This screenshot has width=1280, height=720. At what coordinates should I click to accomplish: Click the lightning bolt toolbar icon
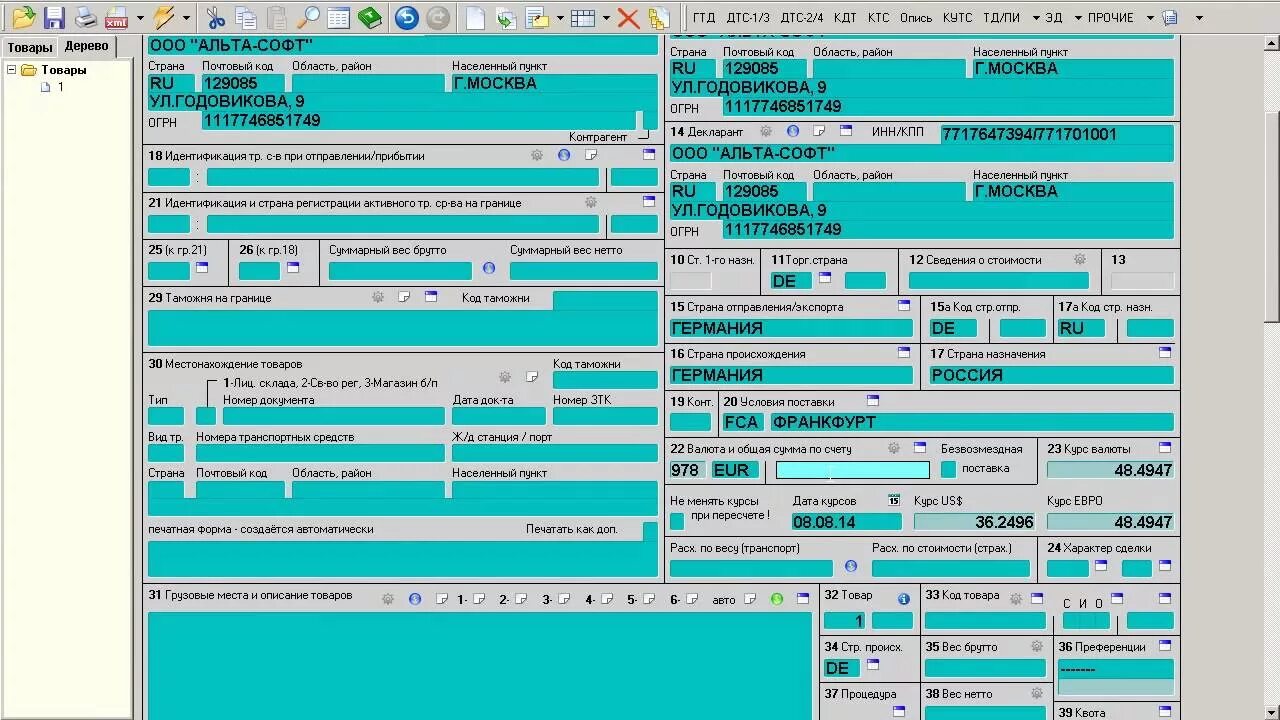coord(164,17)
